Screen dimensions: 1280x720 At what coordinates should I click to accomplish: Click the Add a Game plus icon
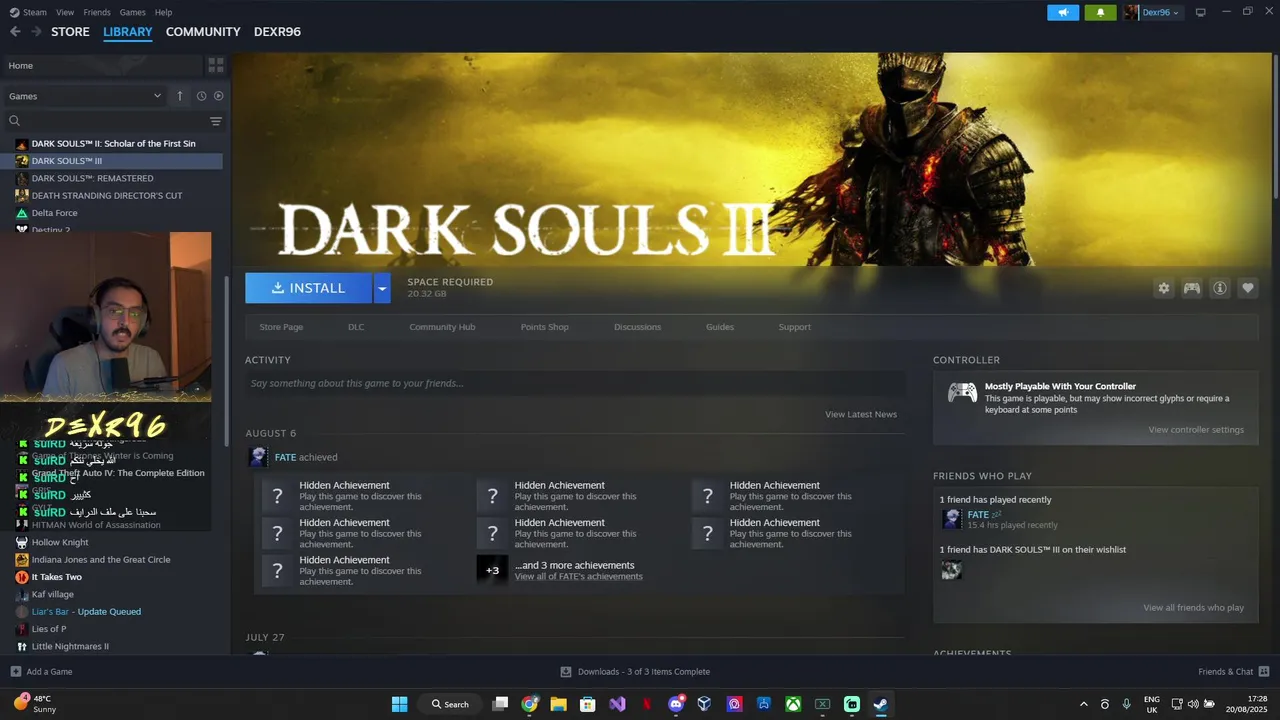15,672
